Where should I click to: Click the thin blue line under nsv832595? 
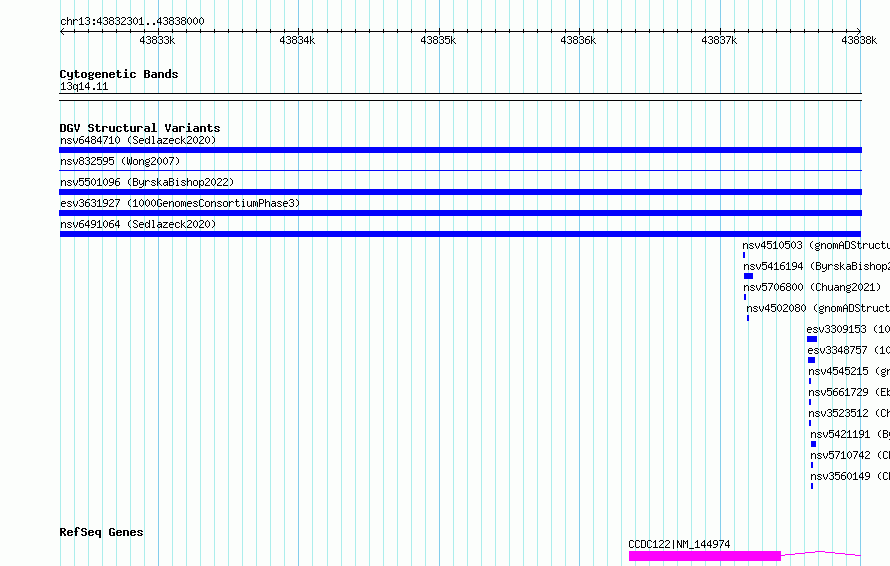click(x=460, y=170)
